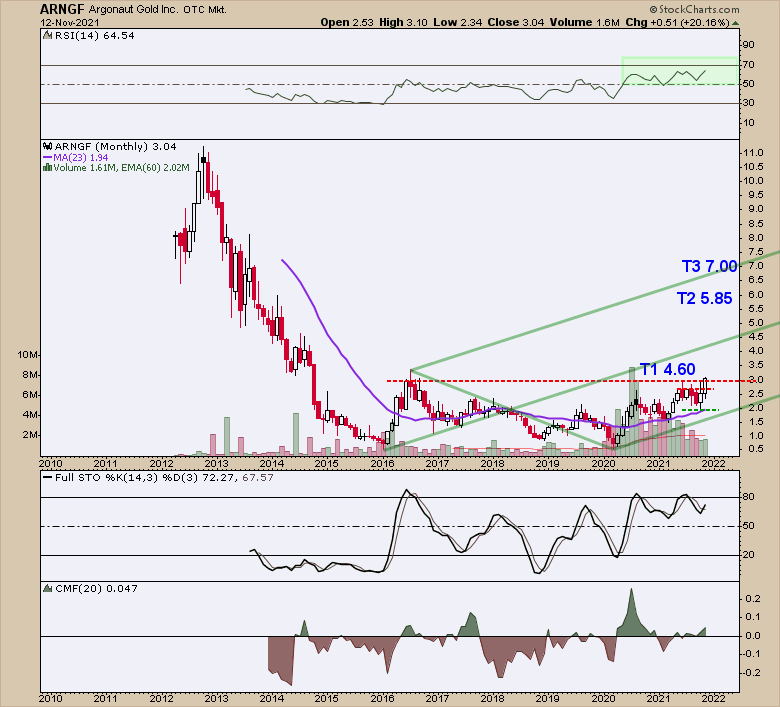Click the ARNGF ticker symbol title
The image size is (780, 707).
[62, 9]
